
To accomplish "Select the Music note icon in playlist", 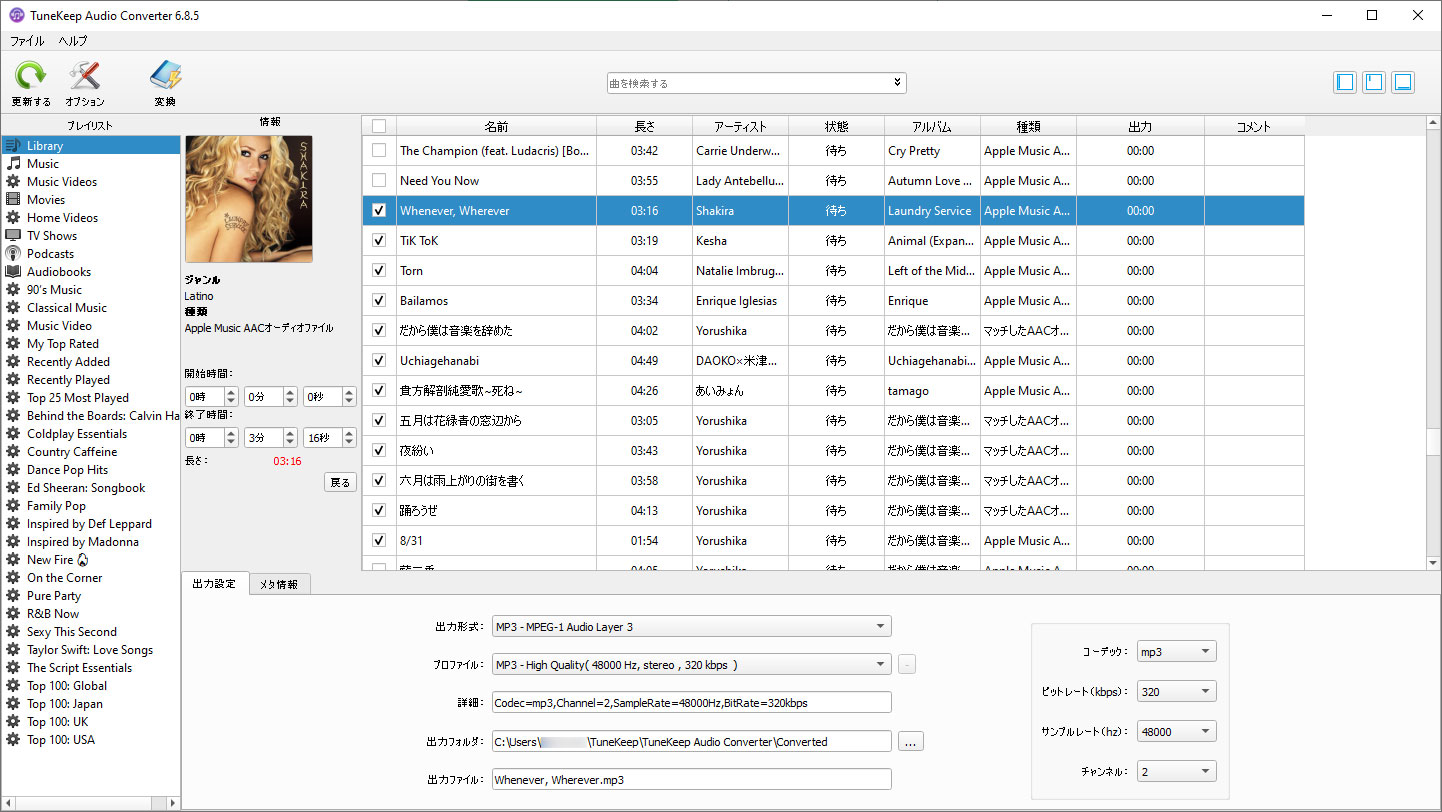I will (13, 164).
